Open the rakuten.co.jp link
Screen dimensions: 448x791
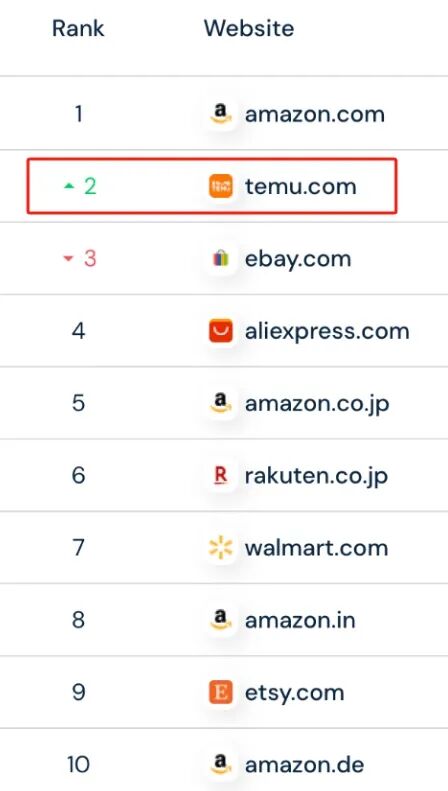pyautogui.click(x=316, y=476)
